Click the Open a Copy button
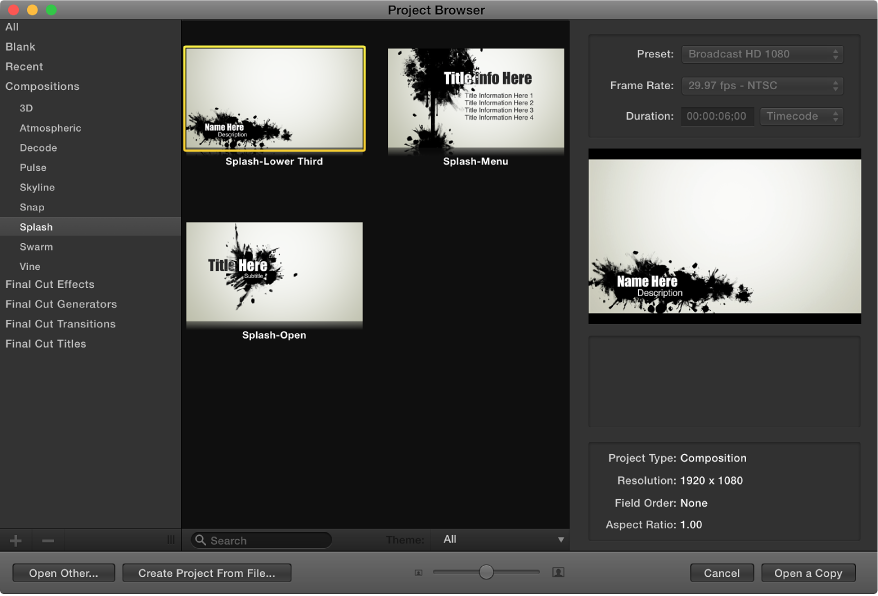This screenshot has width=878, height=596. [808, 572]
